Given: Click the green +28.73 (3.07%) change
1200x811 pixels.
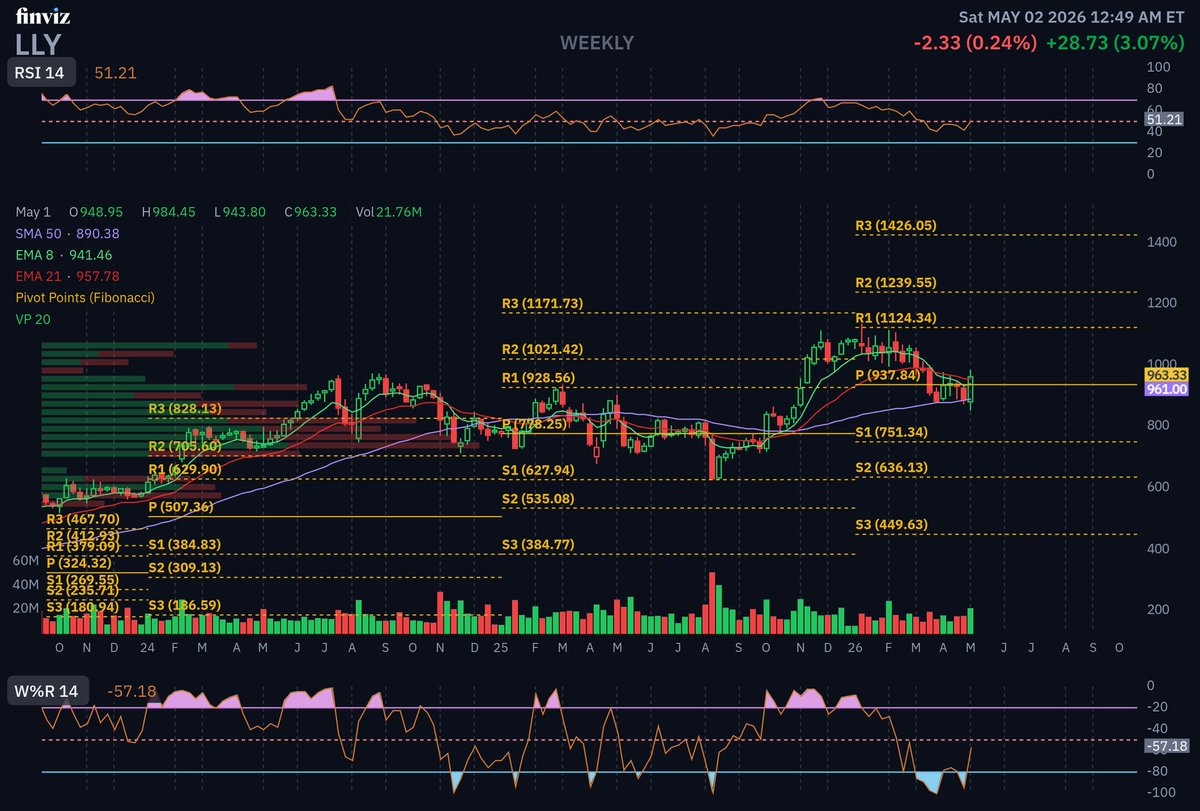Looking at the screenshot, I should point(1117,44).
